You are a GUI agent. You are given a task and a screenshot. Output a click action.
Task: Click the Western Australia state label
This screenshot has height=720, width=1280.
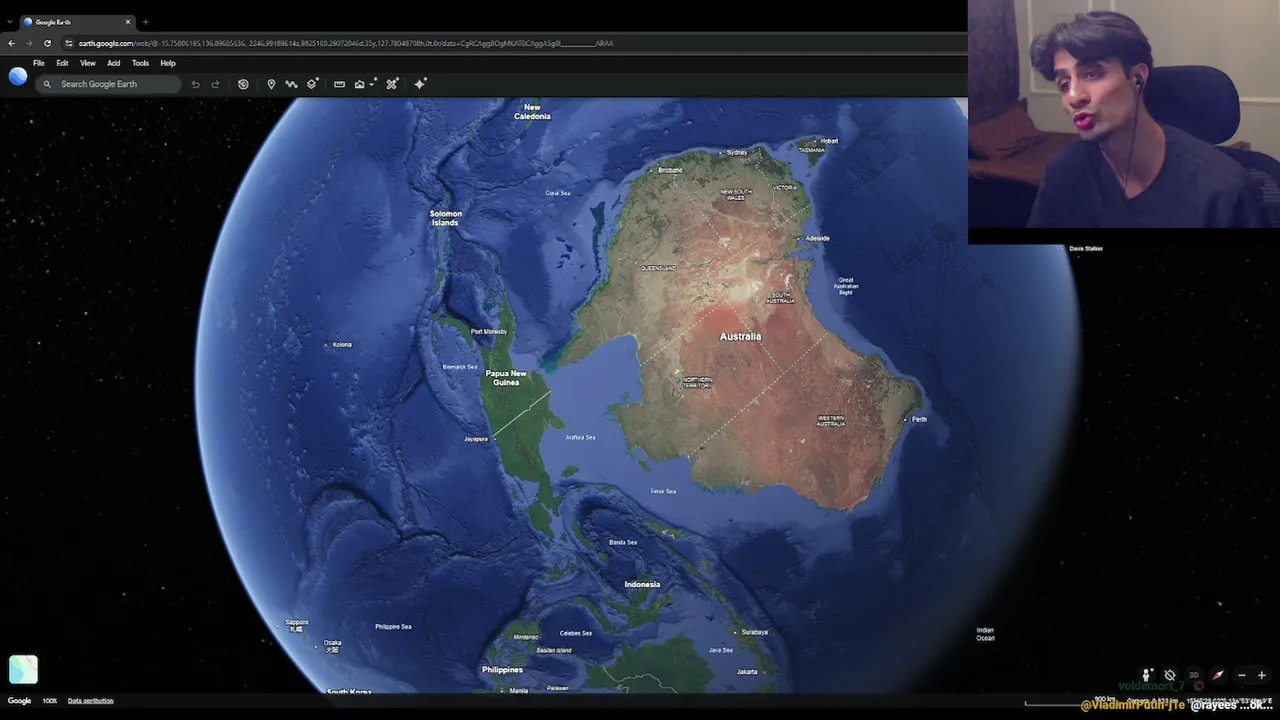coord(831,421)
